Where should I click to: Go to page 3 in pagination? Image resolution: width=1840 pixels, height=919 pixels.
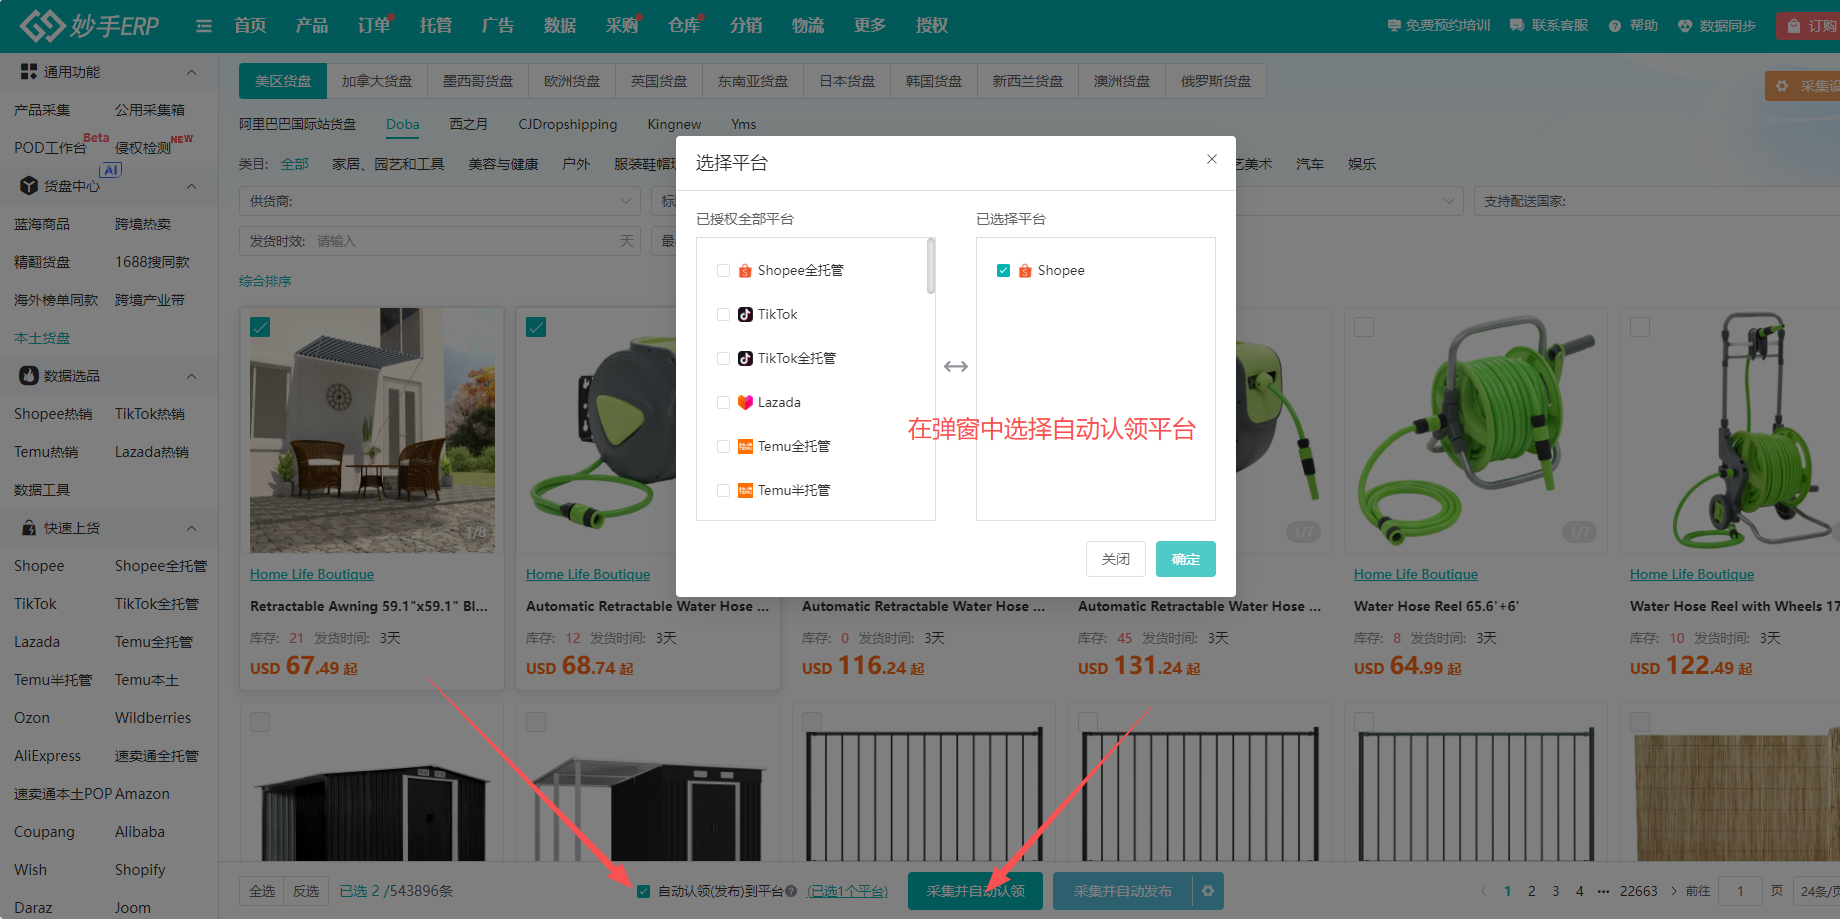pos(1555,891)
